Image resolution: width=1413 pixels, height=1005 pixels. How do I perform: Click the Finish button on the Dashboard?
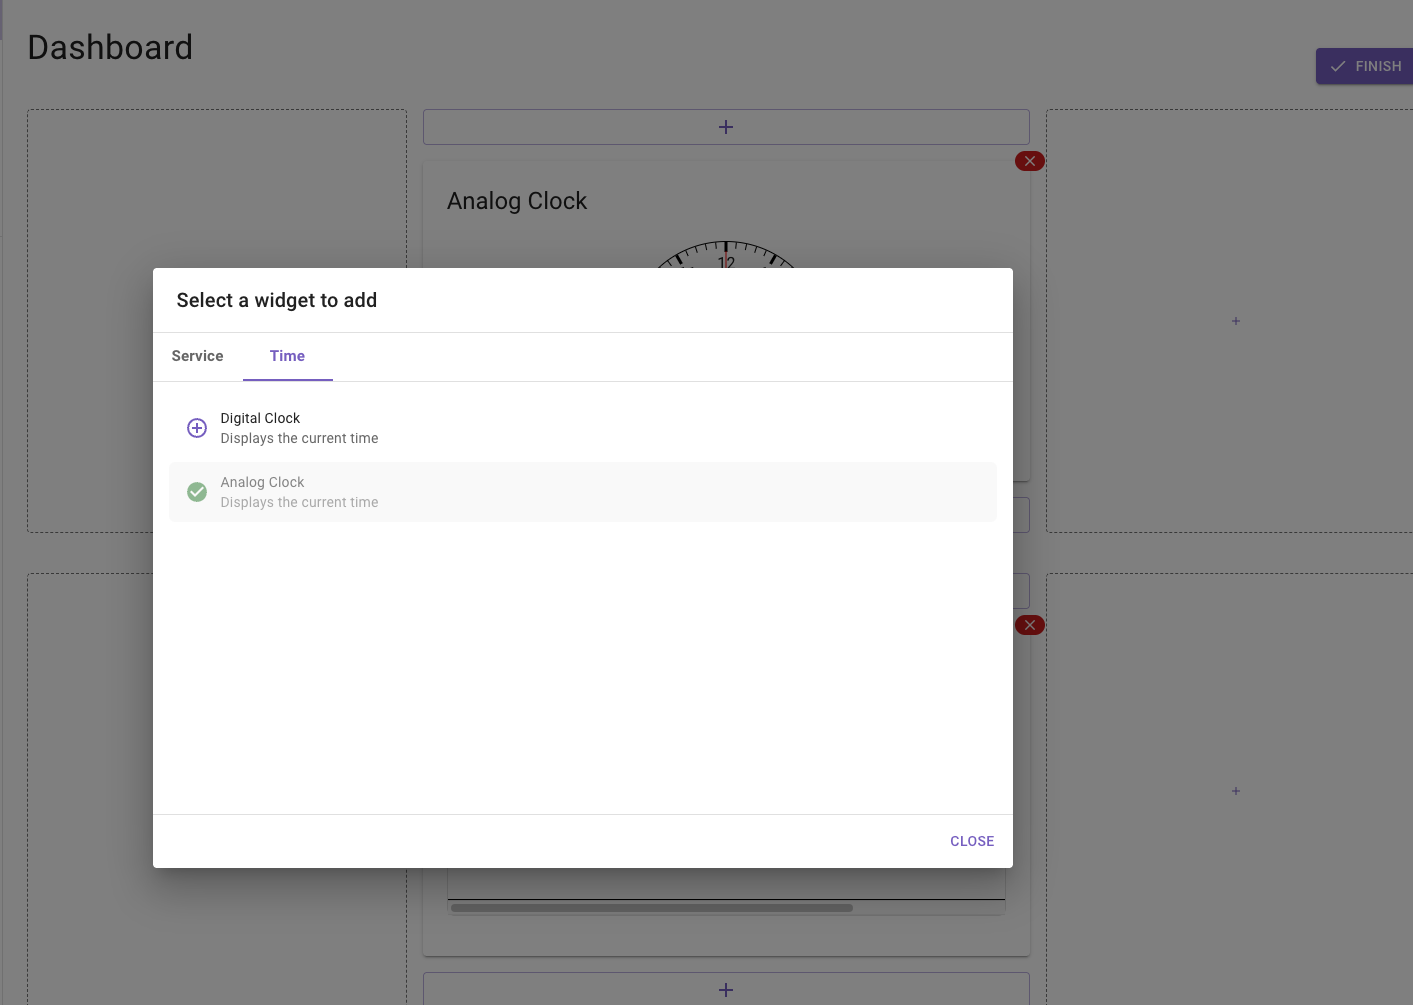(1365, 66)
